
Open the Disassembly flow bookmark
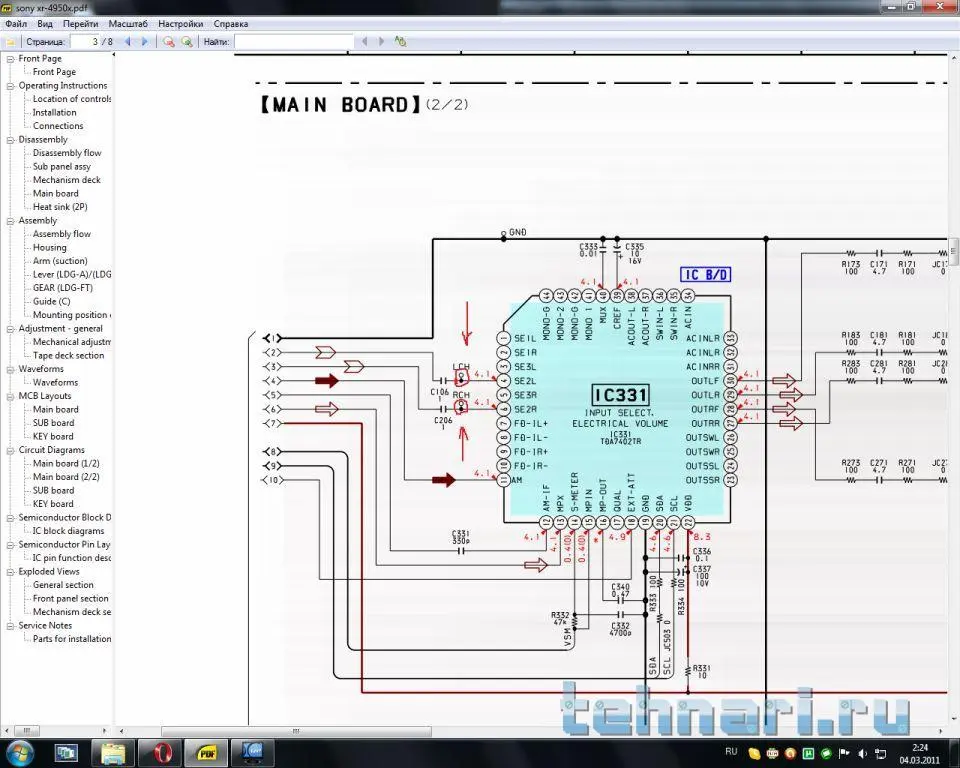pos(67,153)
